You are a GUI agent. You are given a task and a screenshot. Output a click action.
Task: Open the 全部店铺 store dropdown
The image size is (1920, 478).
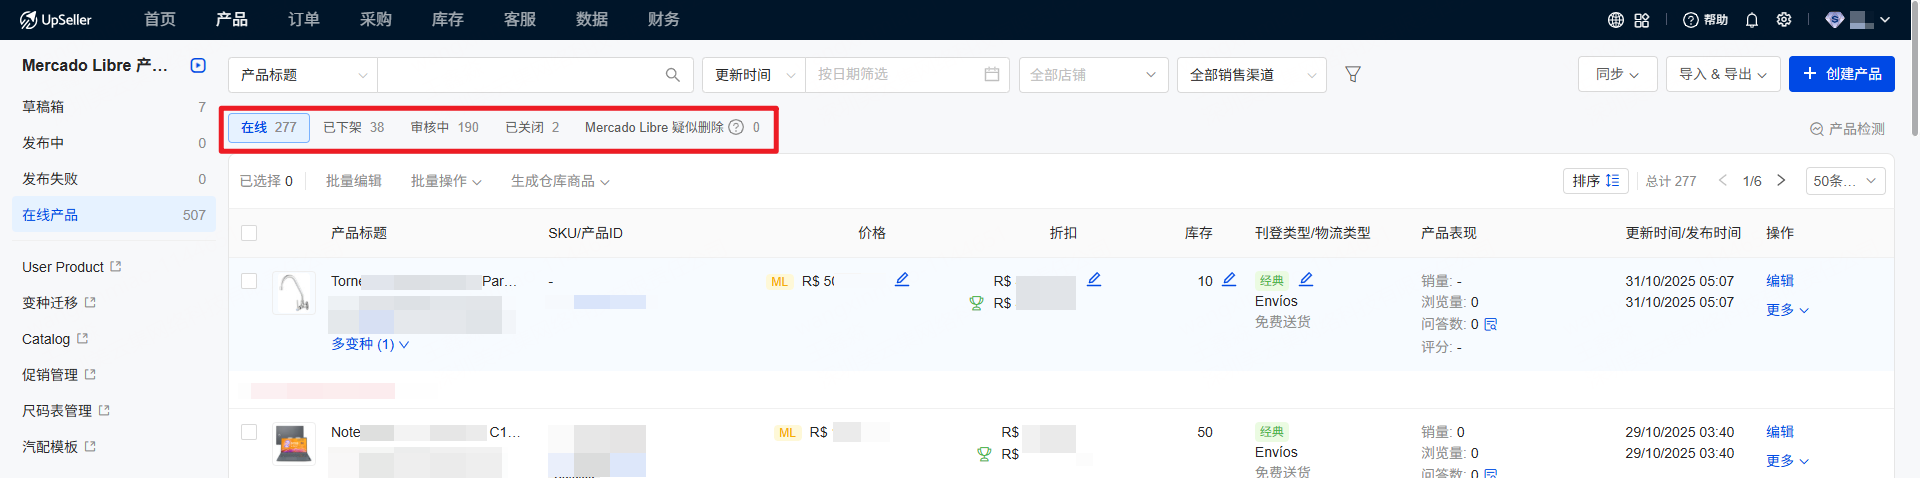pyautogui.click(x=1093, y=75)
